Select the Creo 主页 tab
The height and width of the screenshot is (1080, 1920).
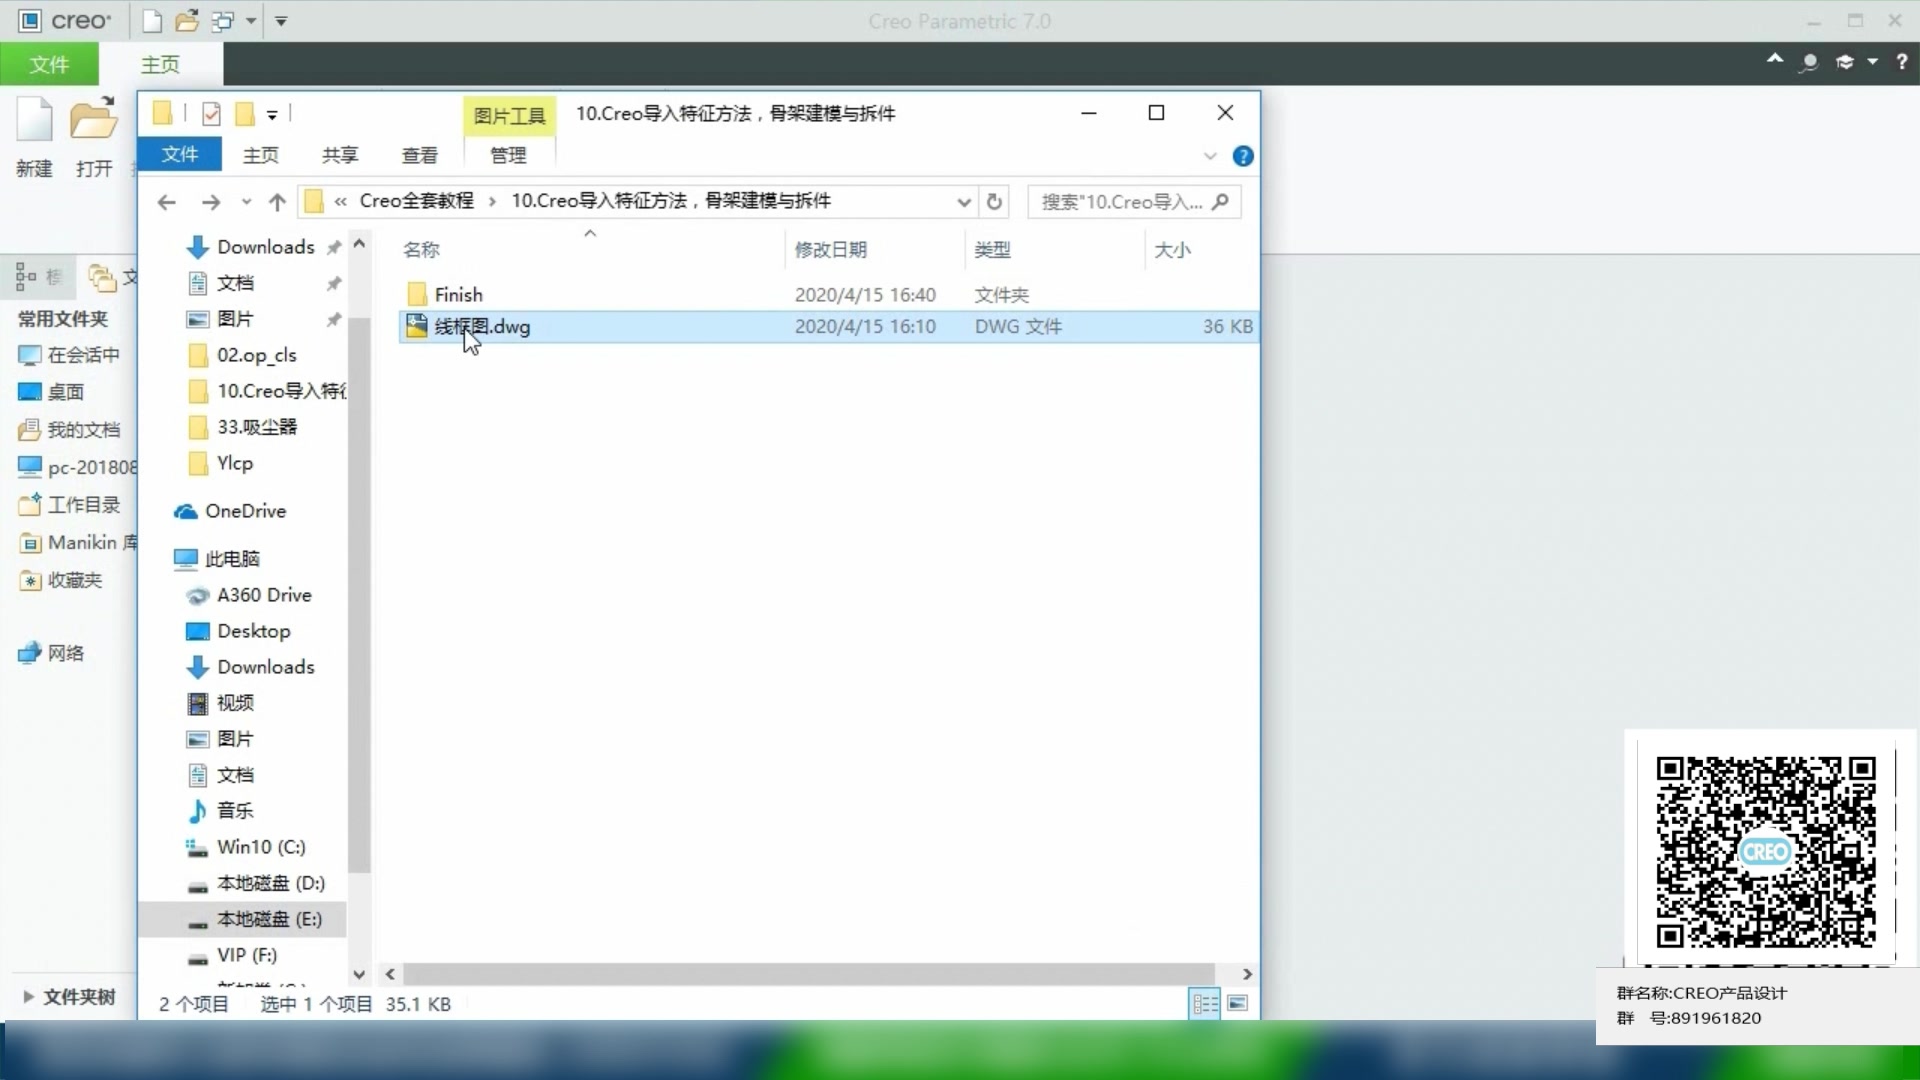(x=160, y=64)
